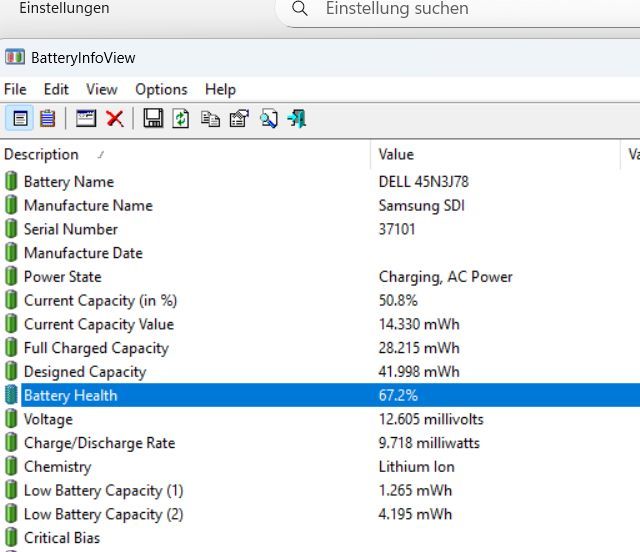Viewport: 640px width, 552px height.
Task: Click the Value column header
Action: click(x=396, y=154)
